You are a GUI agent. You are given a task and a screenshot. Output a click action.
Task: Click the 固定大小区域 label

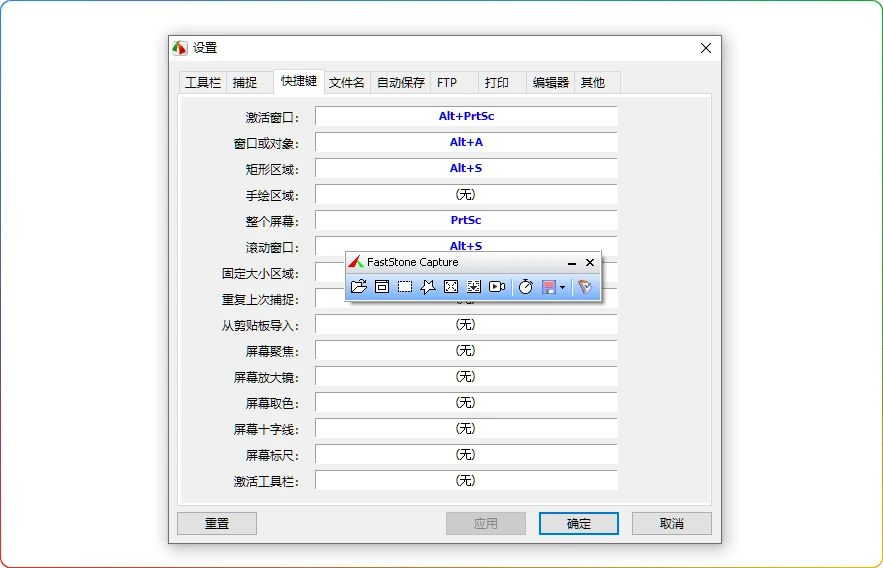tap(260, 274)
